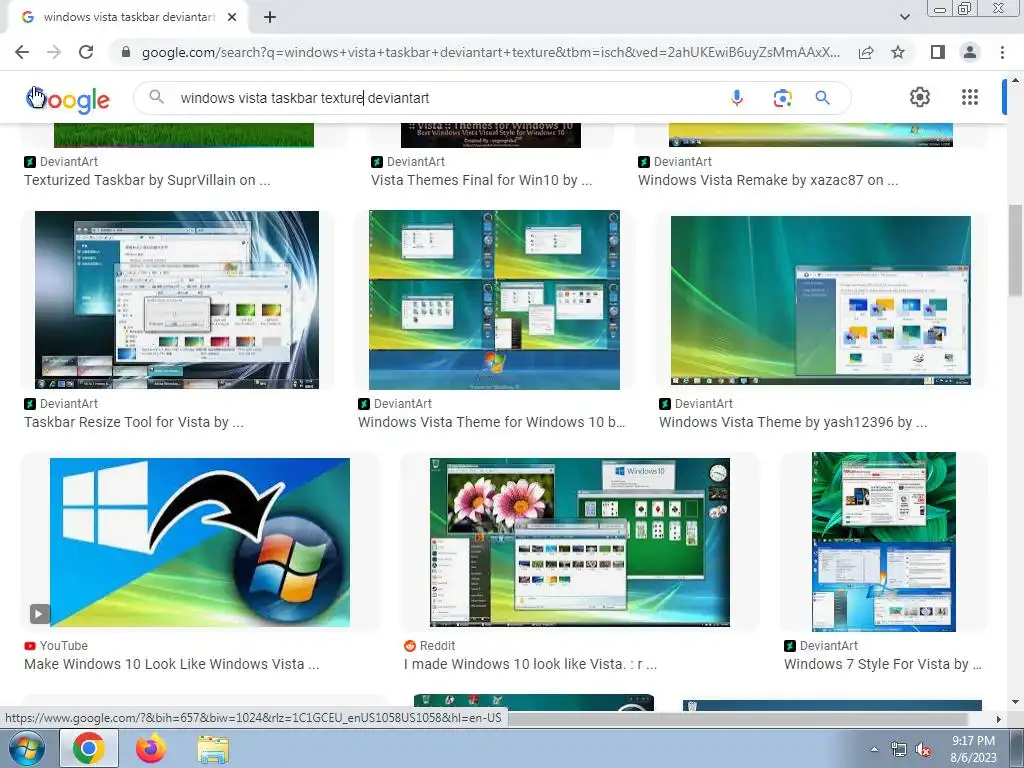Select the windows vista taskbar deviantart tab

(129, 18)
